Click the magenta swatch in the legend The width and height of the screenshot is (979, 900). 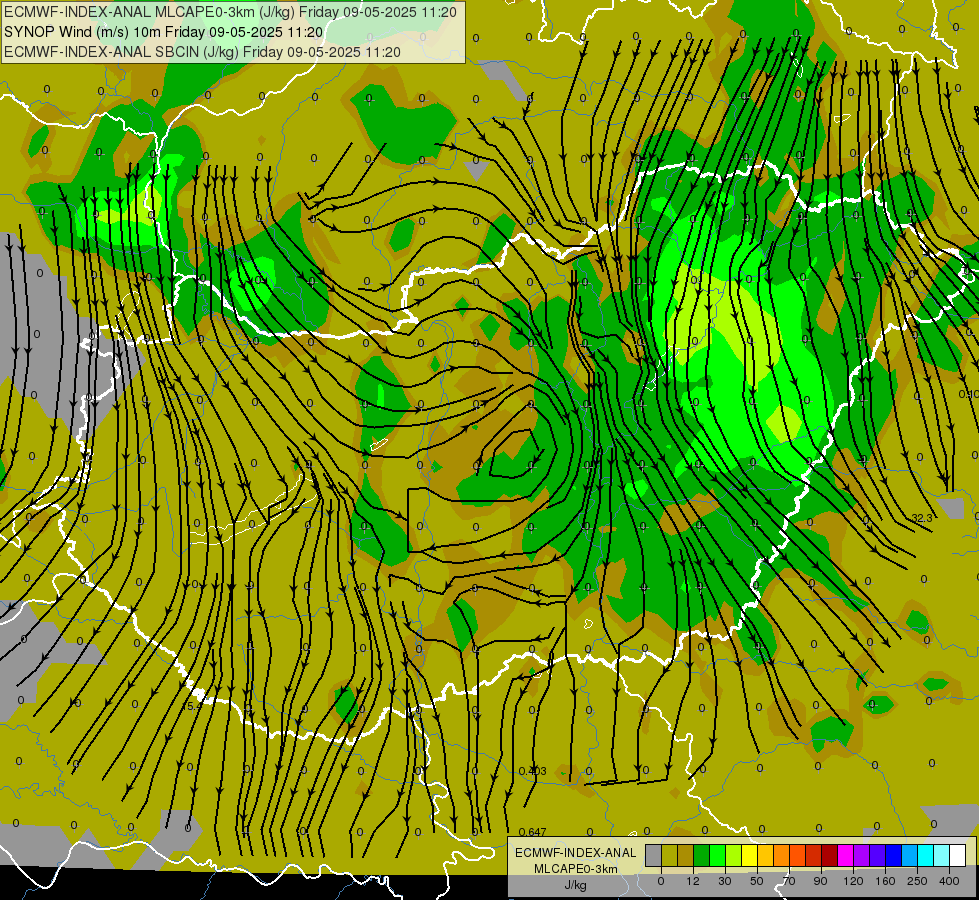point(846,856)
